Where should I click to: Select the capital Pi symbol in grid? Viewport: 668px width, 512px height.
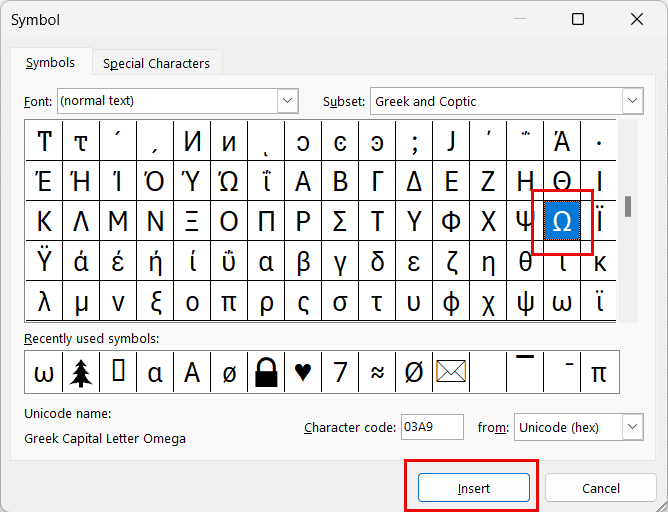click(x=266, y=221)
